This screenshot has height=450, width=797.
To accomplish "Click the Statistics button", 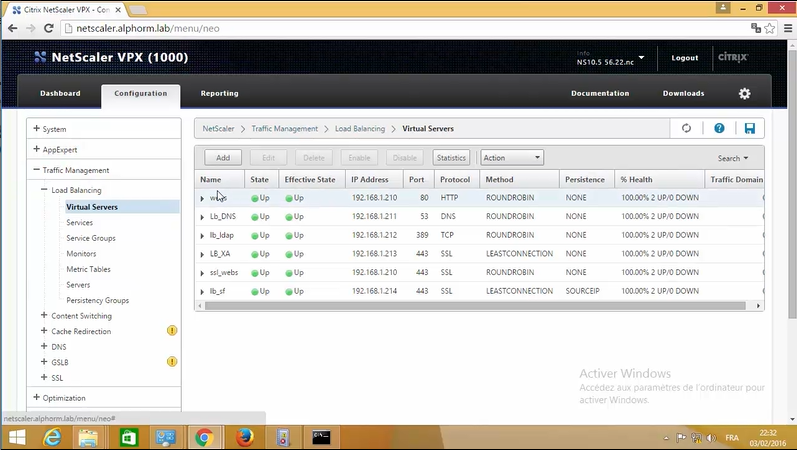I will point(451,158).
